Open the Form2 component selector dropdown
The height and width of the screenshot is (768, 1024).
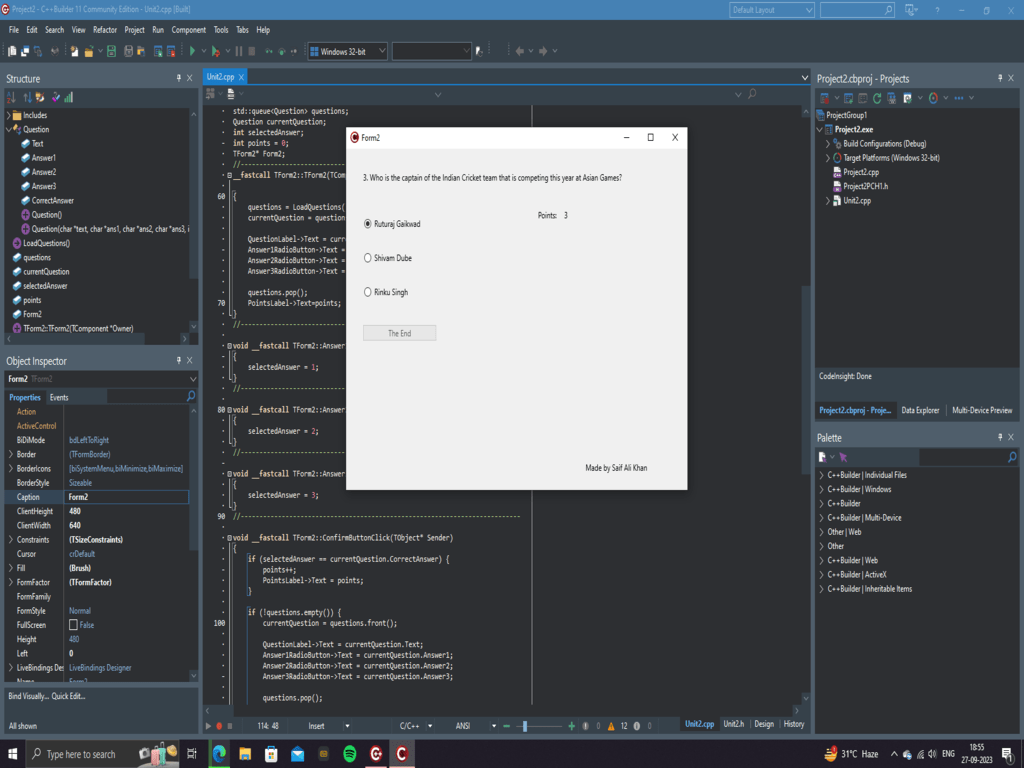point(193,379)
